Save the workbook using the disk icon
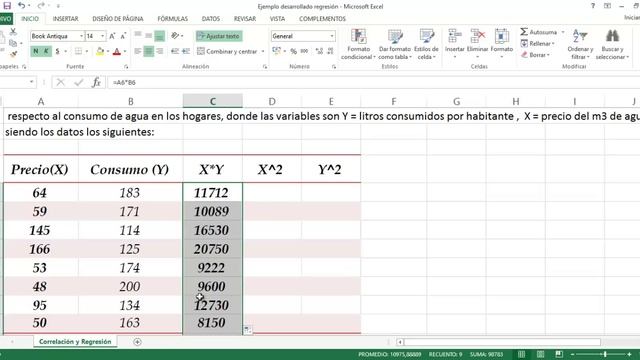640x360 pixels. (x=7, y=6)
